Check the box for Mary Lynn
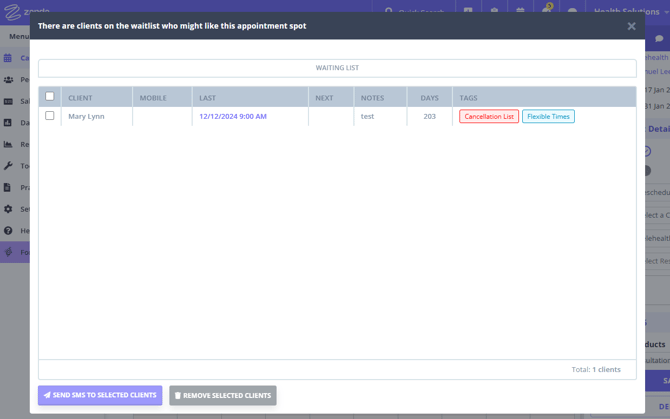This screenshot has width=670, height=419. 50,116
